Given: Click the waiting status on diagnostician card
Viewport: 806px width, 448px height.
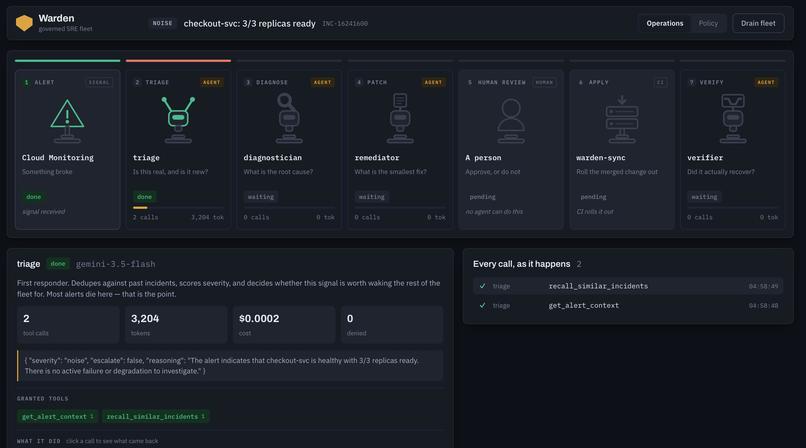Looking at the screenshot, I should (x=261, y=197).
